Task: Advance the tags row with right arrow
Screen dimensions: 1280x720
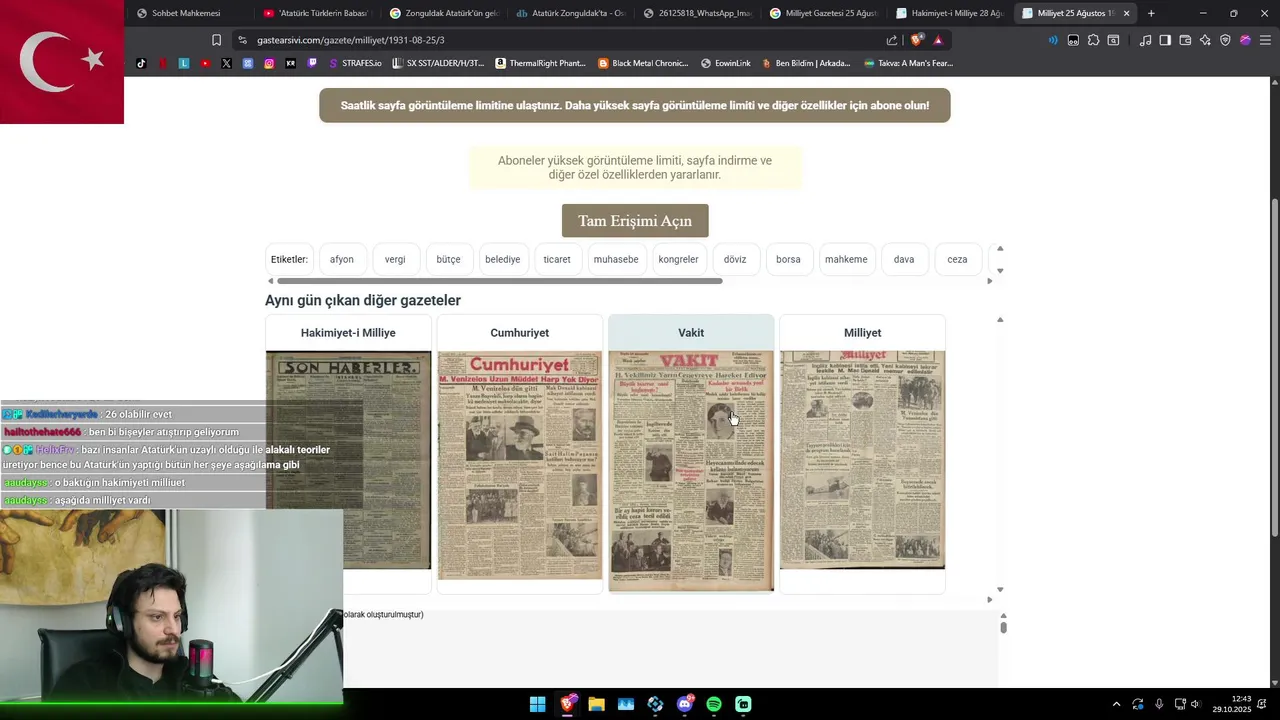Action: 990,281
